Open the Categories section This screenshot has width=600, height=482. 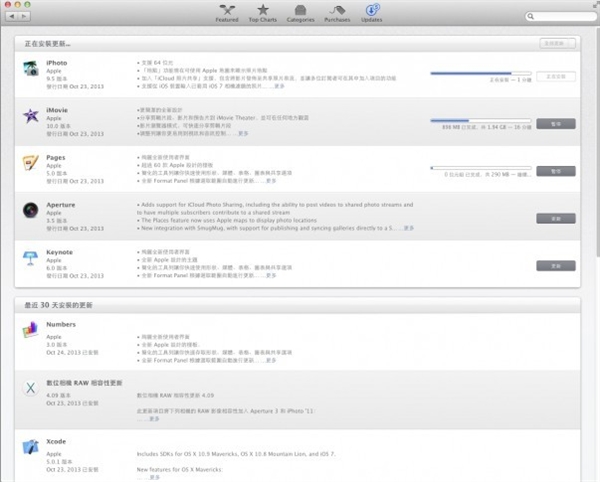[300, 13]
